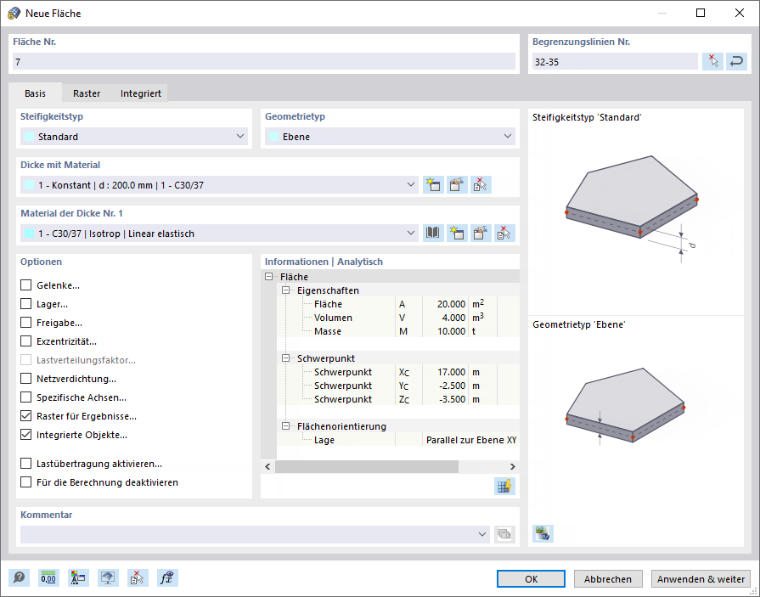Viewport: 760px width, 597px height.
Task: Open units and decimals 0,00 icon
Action: [x=48, y=578]
